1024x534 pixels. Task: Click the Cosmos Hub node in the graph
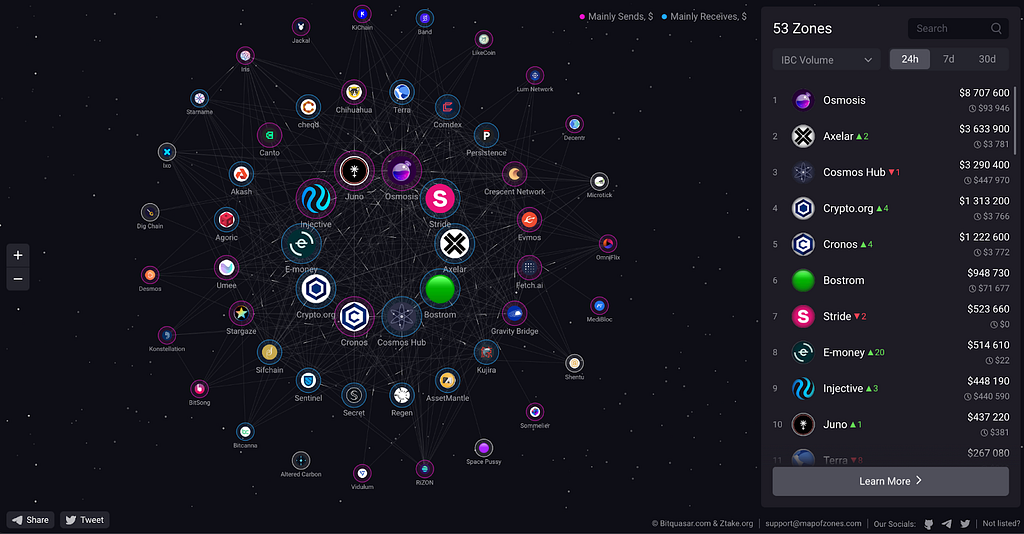[x=401, y=317]
